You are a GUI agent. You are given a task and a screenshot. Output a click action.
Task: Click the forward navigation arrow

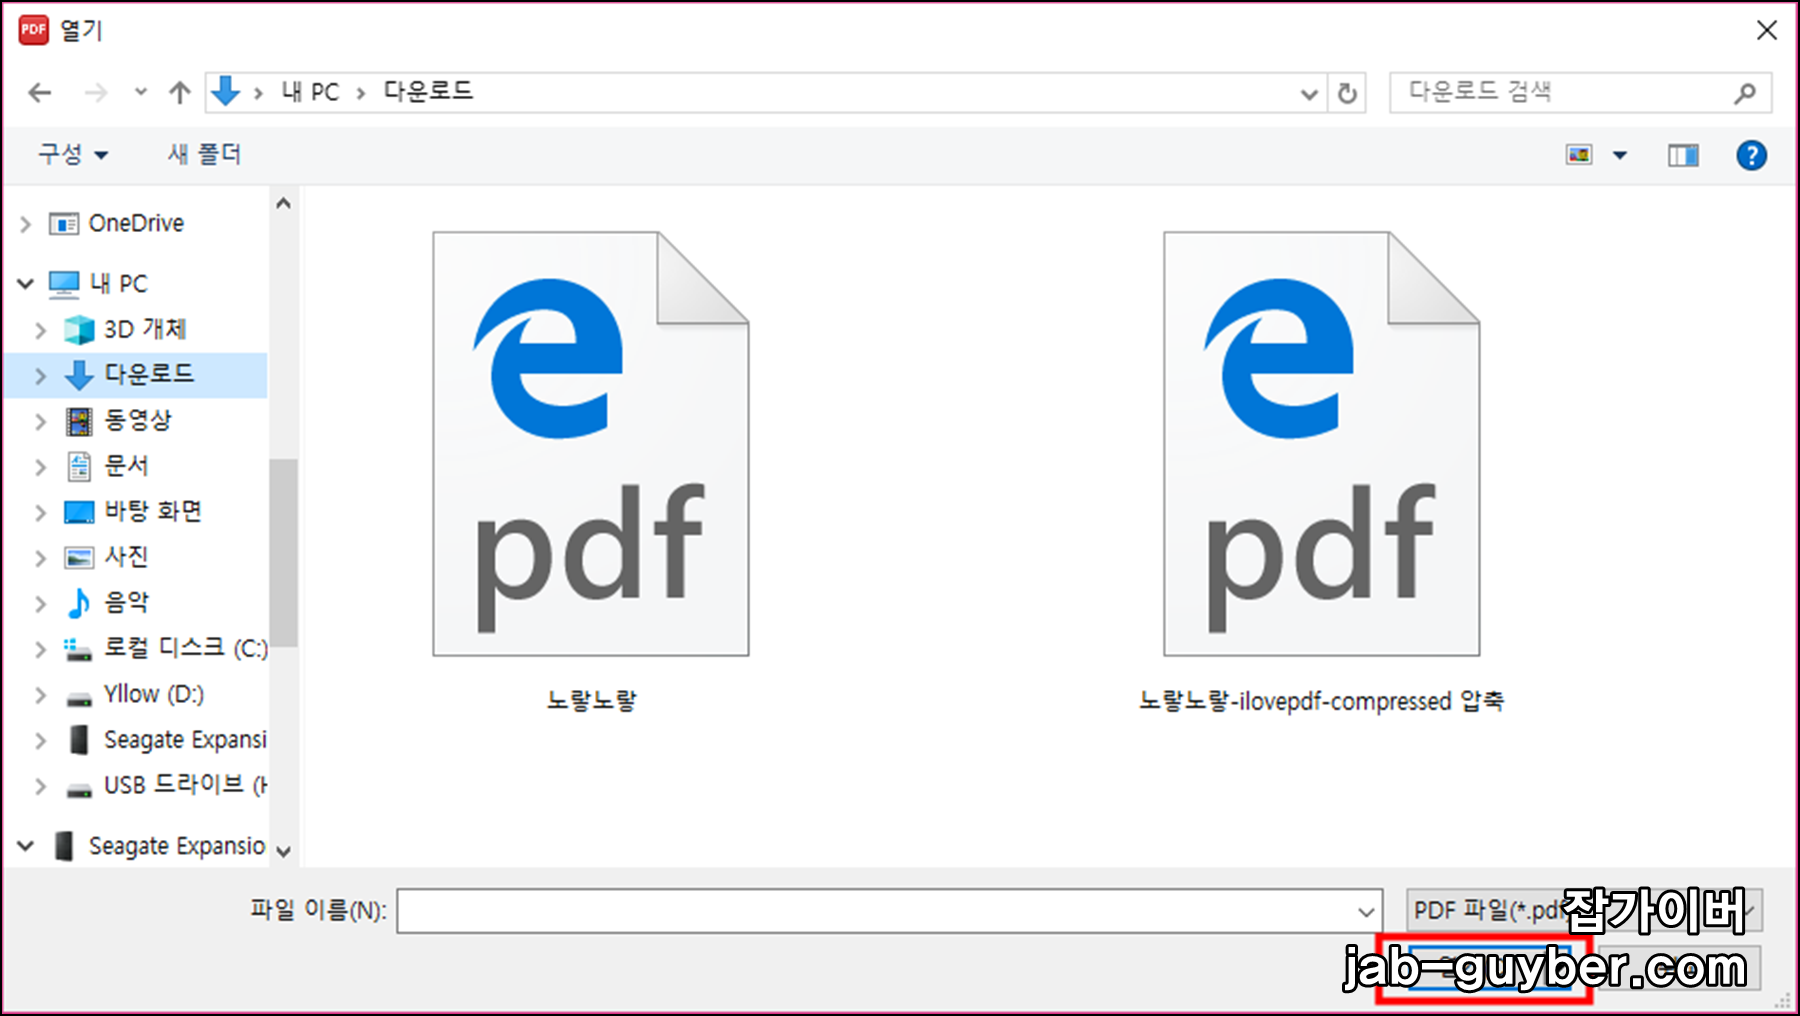96,93
